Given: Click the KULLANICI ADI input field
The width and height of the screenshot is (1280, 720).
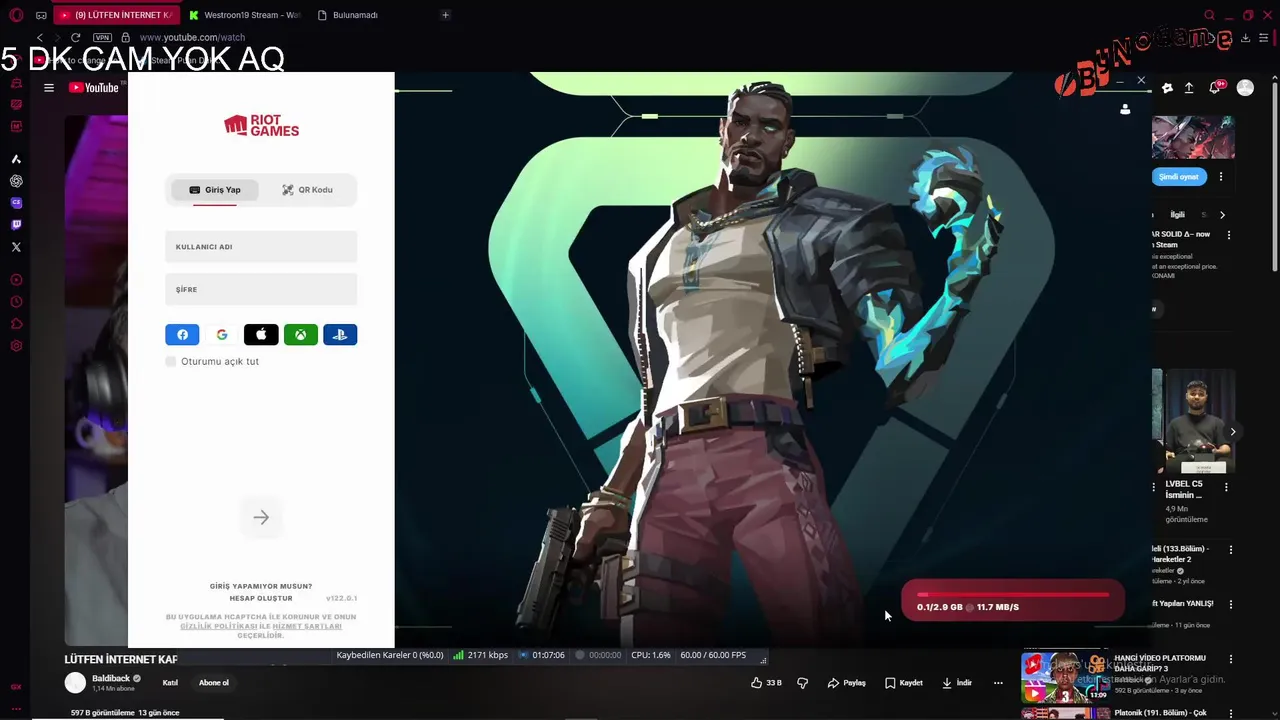Looking at the screenshot, I should click(x=261, y=247).
